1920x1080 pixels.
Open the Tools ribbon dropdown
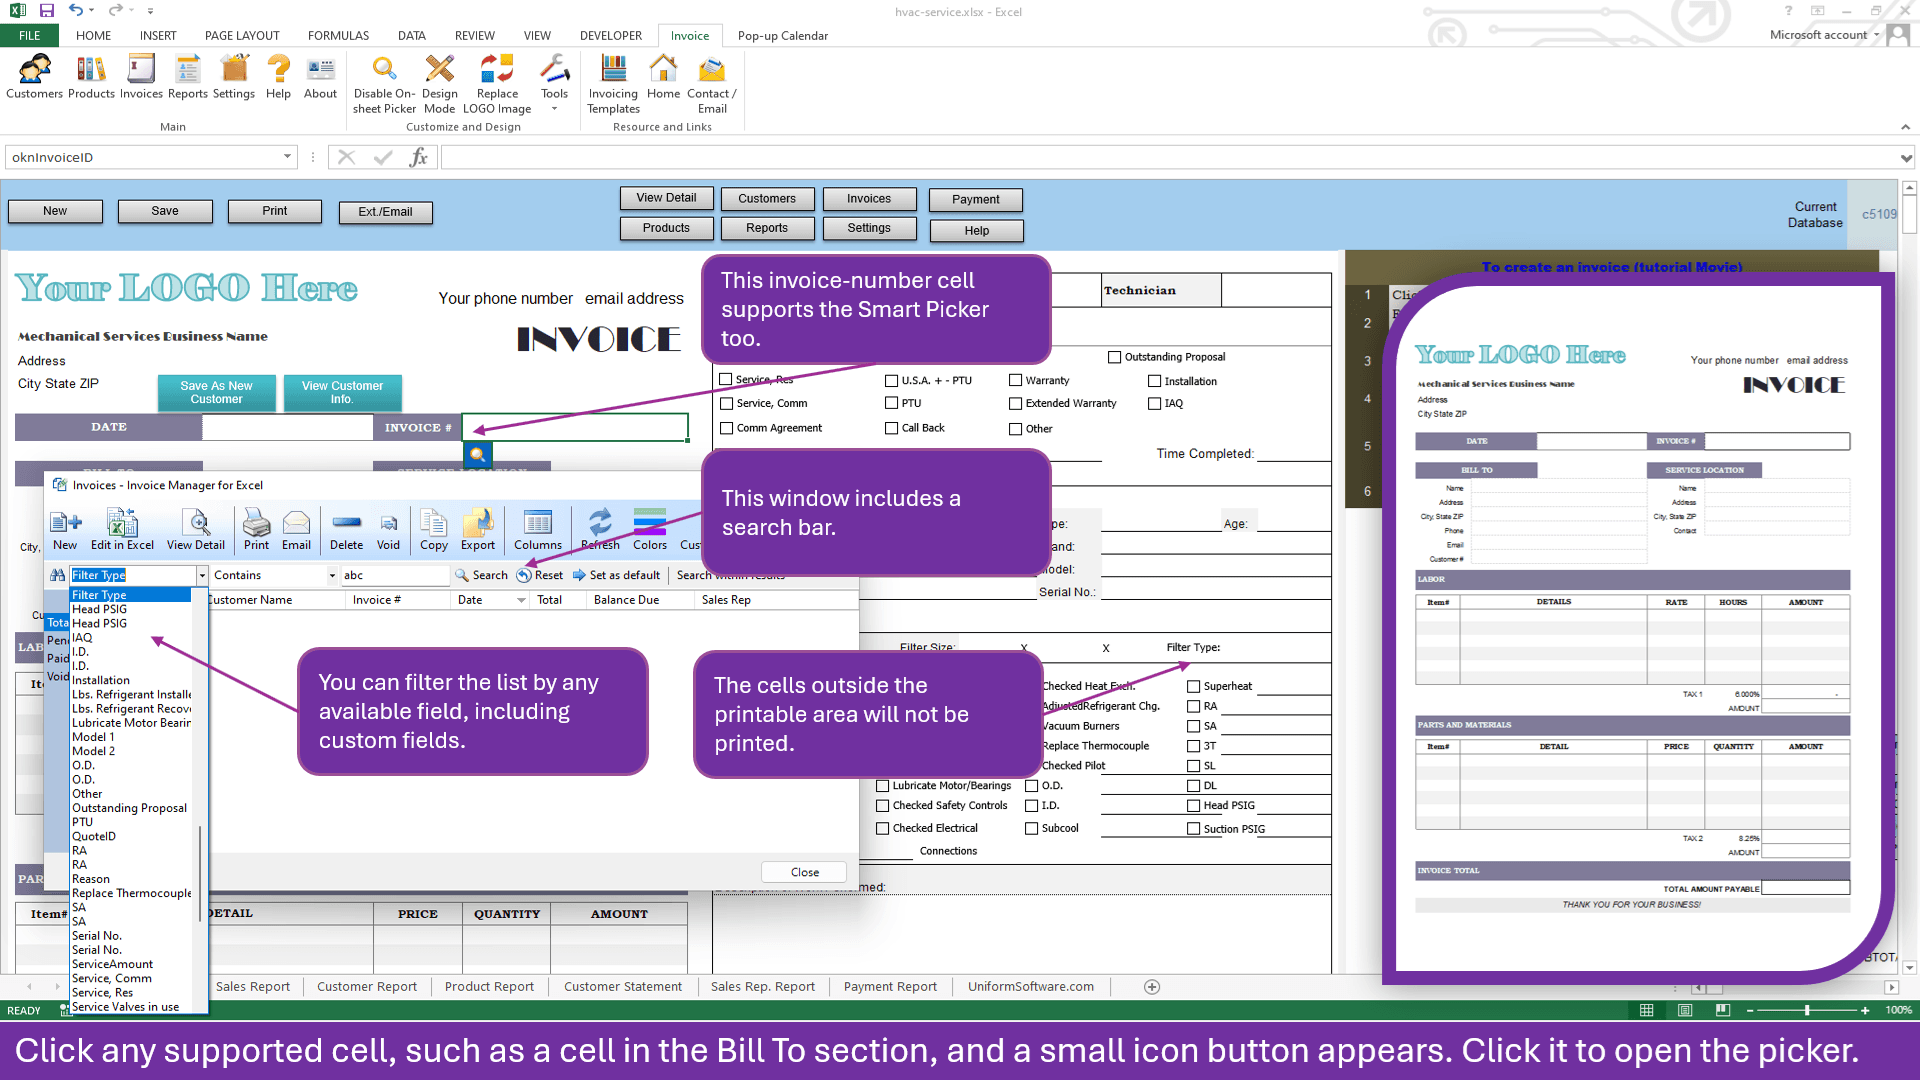tap(554, 84)
